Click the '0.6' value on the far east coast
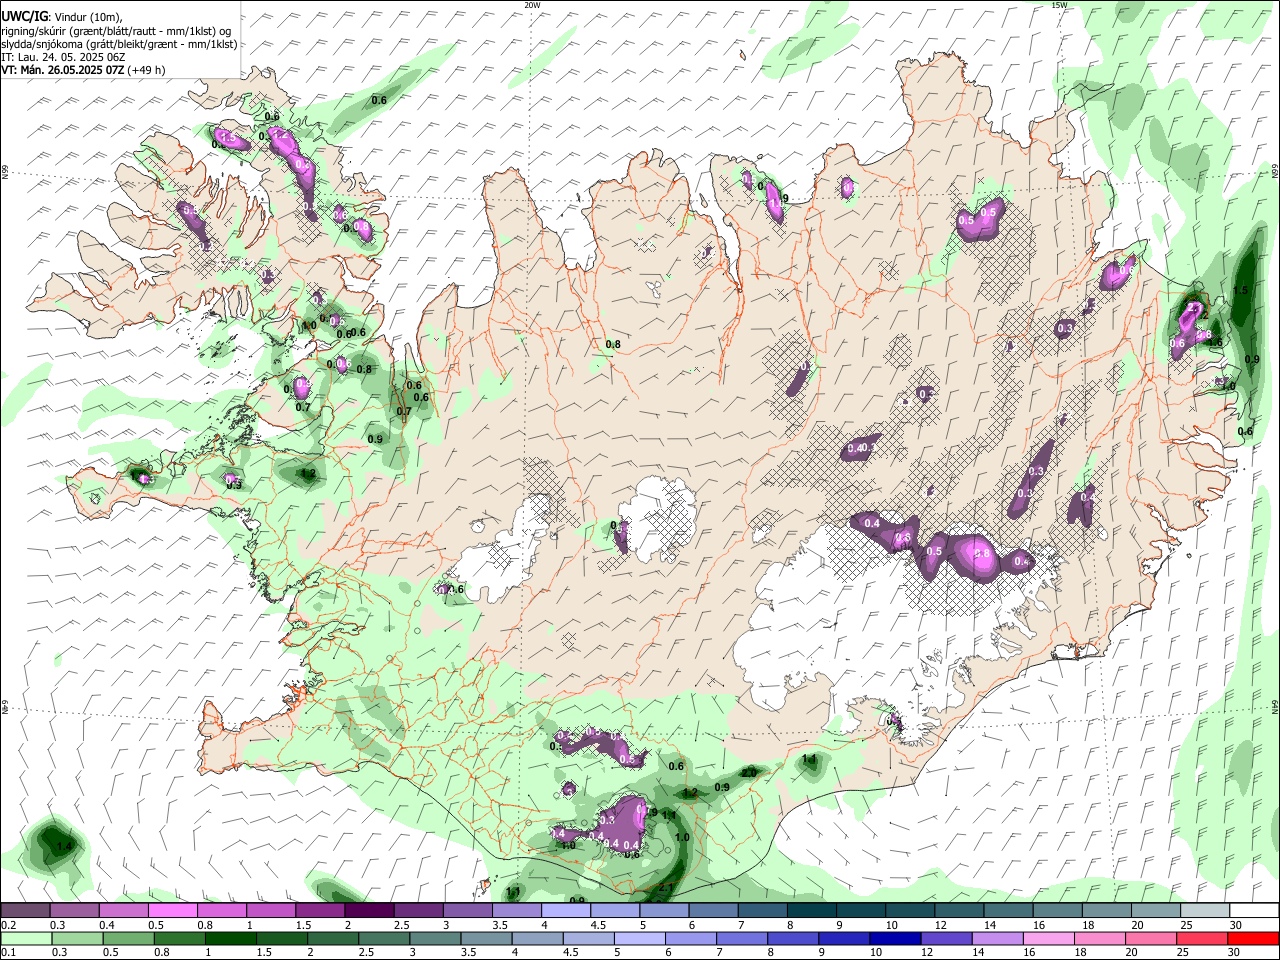The width and height of the screenshot is (1280, 960). point(1245,432)
